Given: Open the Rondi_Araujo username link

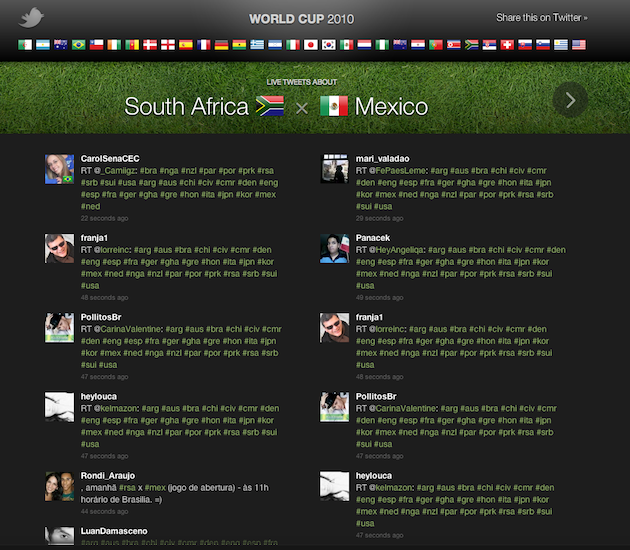Looking at the screenshot, I should tap(108, 476).
